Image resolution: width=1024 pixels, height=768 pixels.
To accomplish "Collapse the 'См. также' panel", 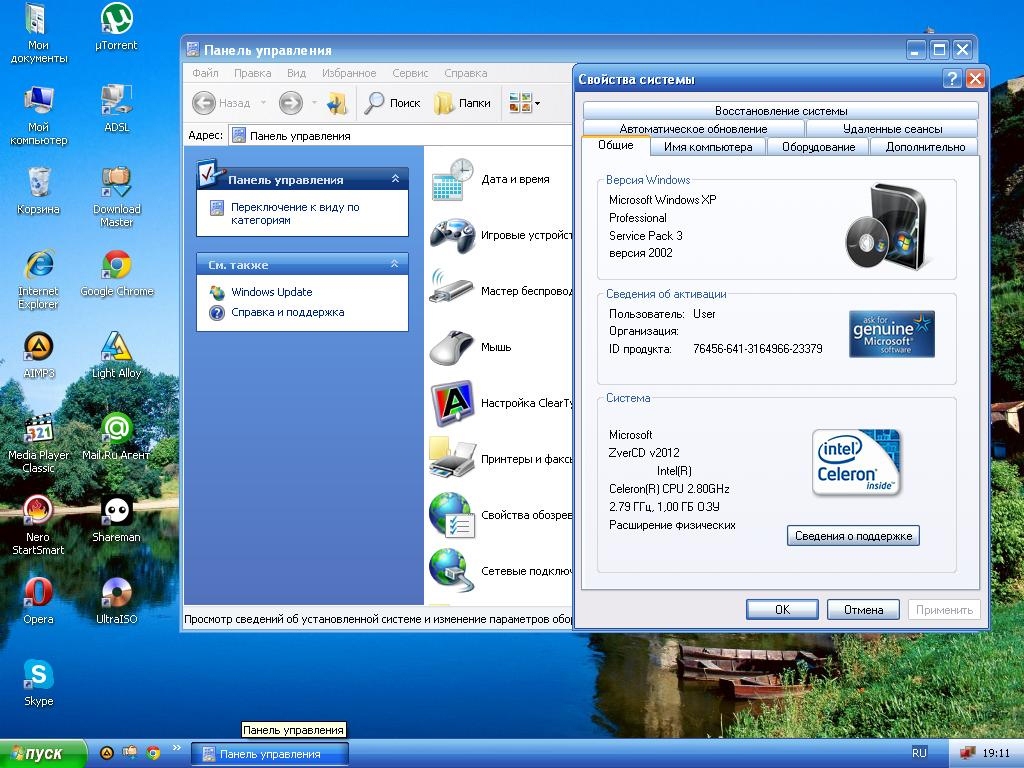I will pyautogui.click(x=395, y=264).
